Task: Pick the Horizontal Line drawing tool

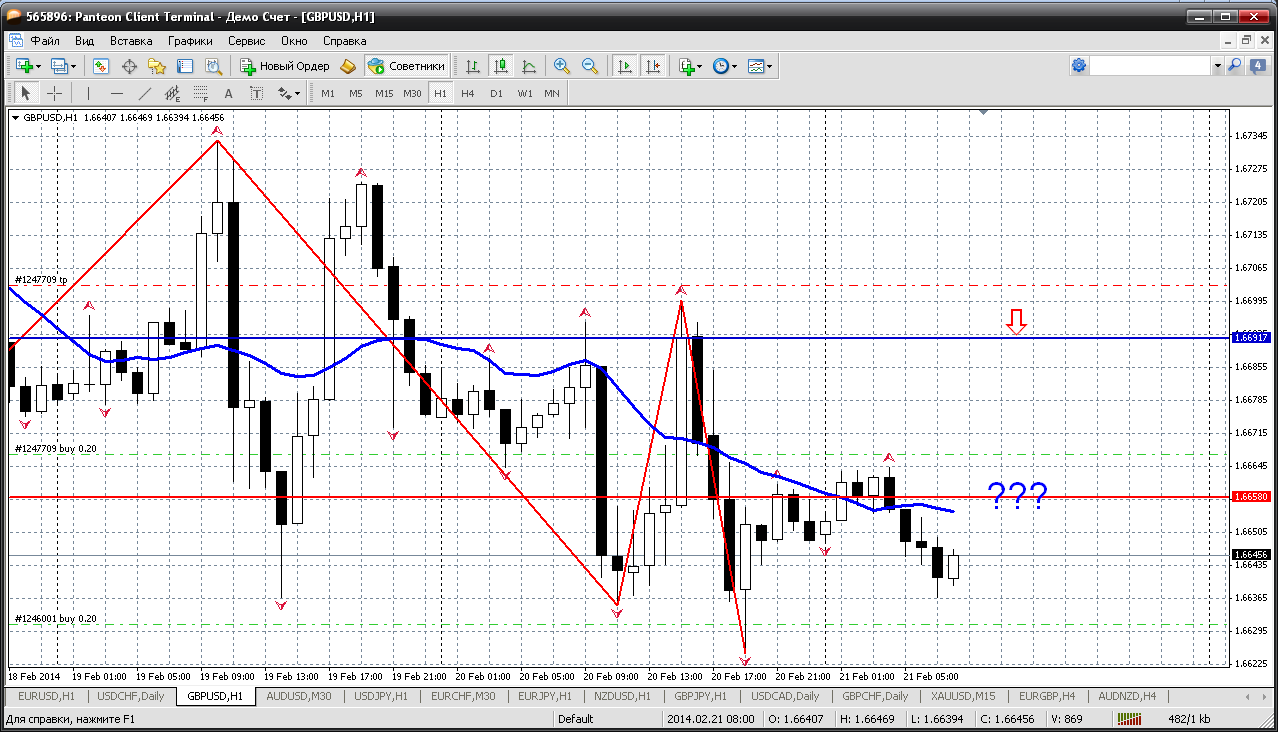Action: [x=116, y=93]
